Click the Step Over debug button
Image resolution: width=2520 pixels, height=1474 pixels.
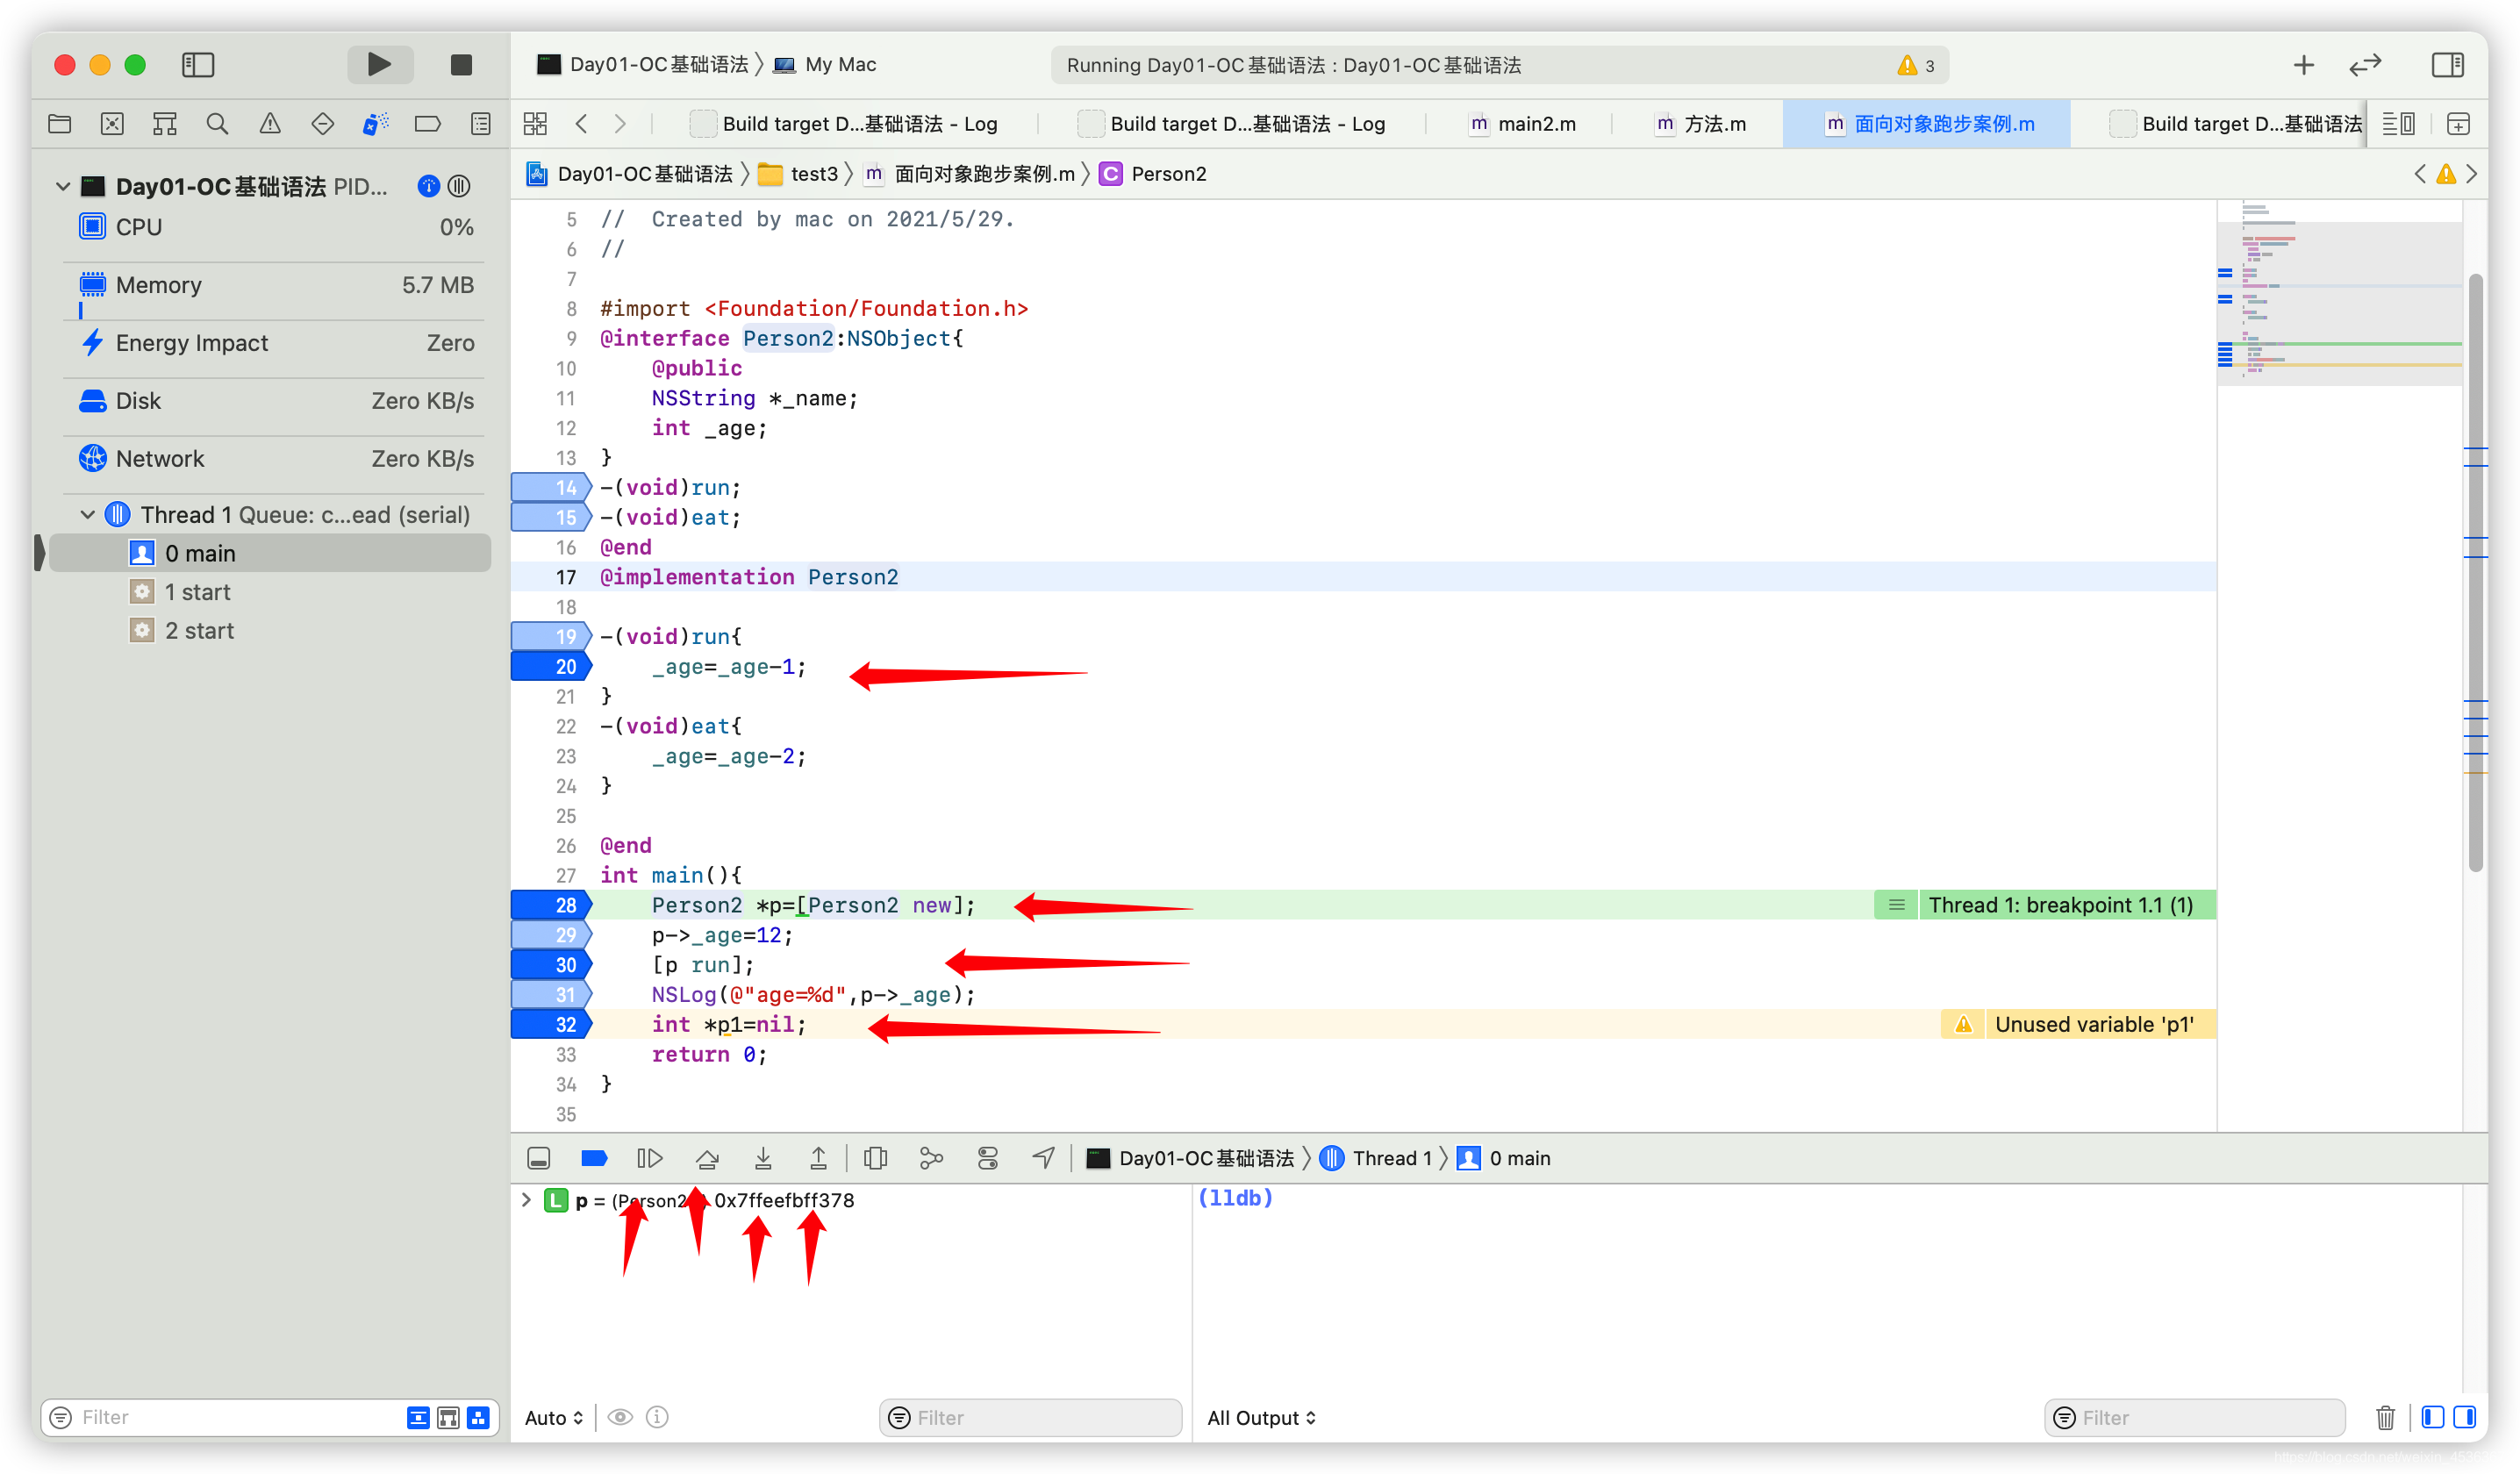pos(707,1158)
